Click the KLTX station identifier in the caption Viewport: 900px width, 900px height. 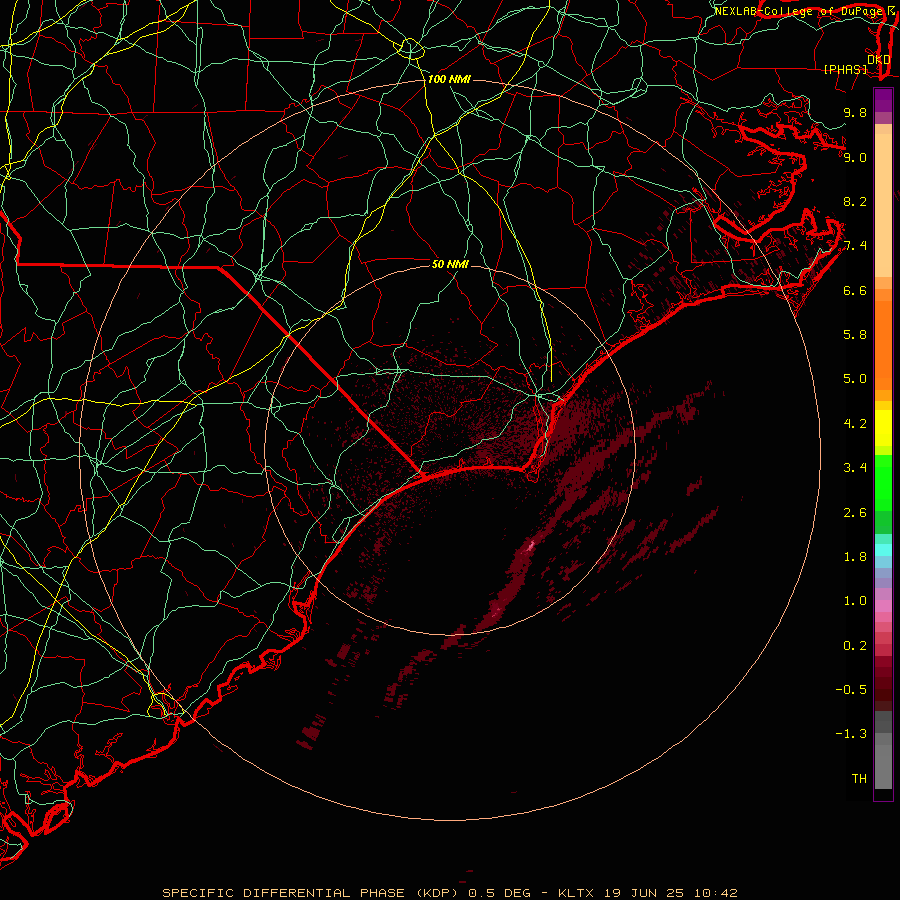578,893
